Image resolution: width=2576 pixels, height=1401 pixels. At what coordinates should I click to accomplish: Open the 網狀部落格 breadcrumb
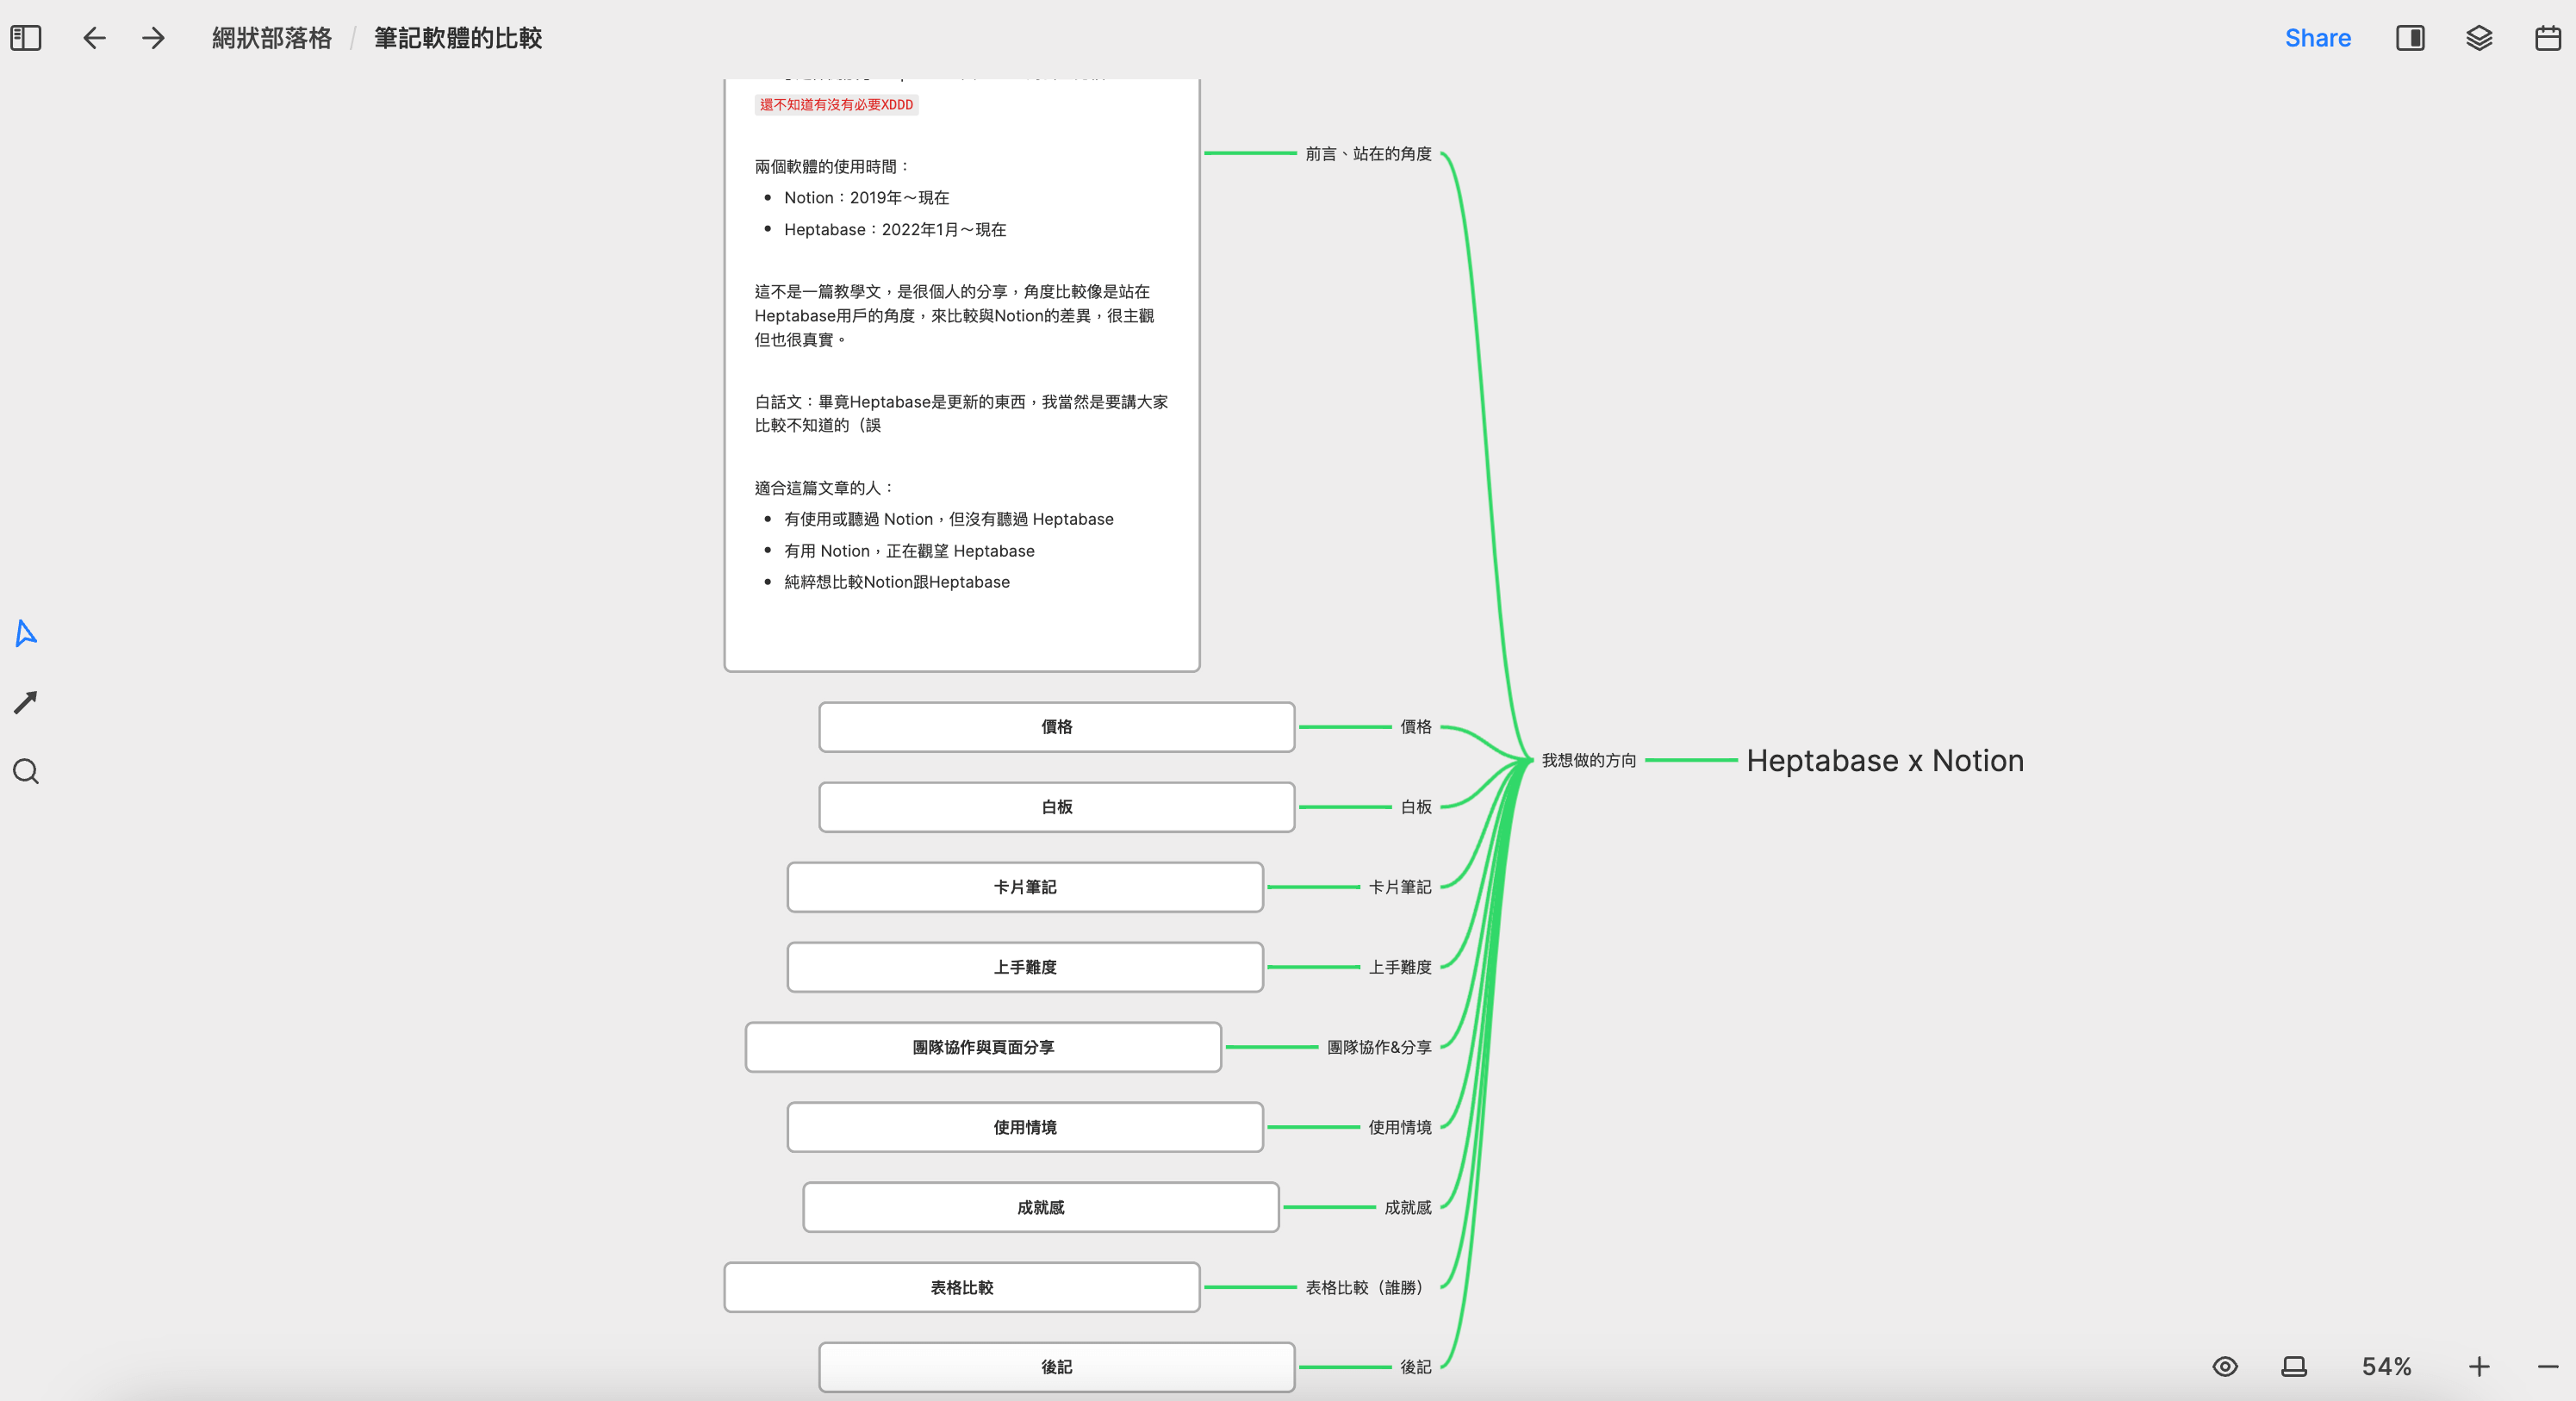click(x=271, y=38)
